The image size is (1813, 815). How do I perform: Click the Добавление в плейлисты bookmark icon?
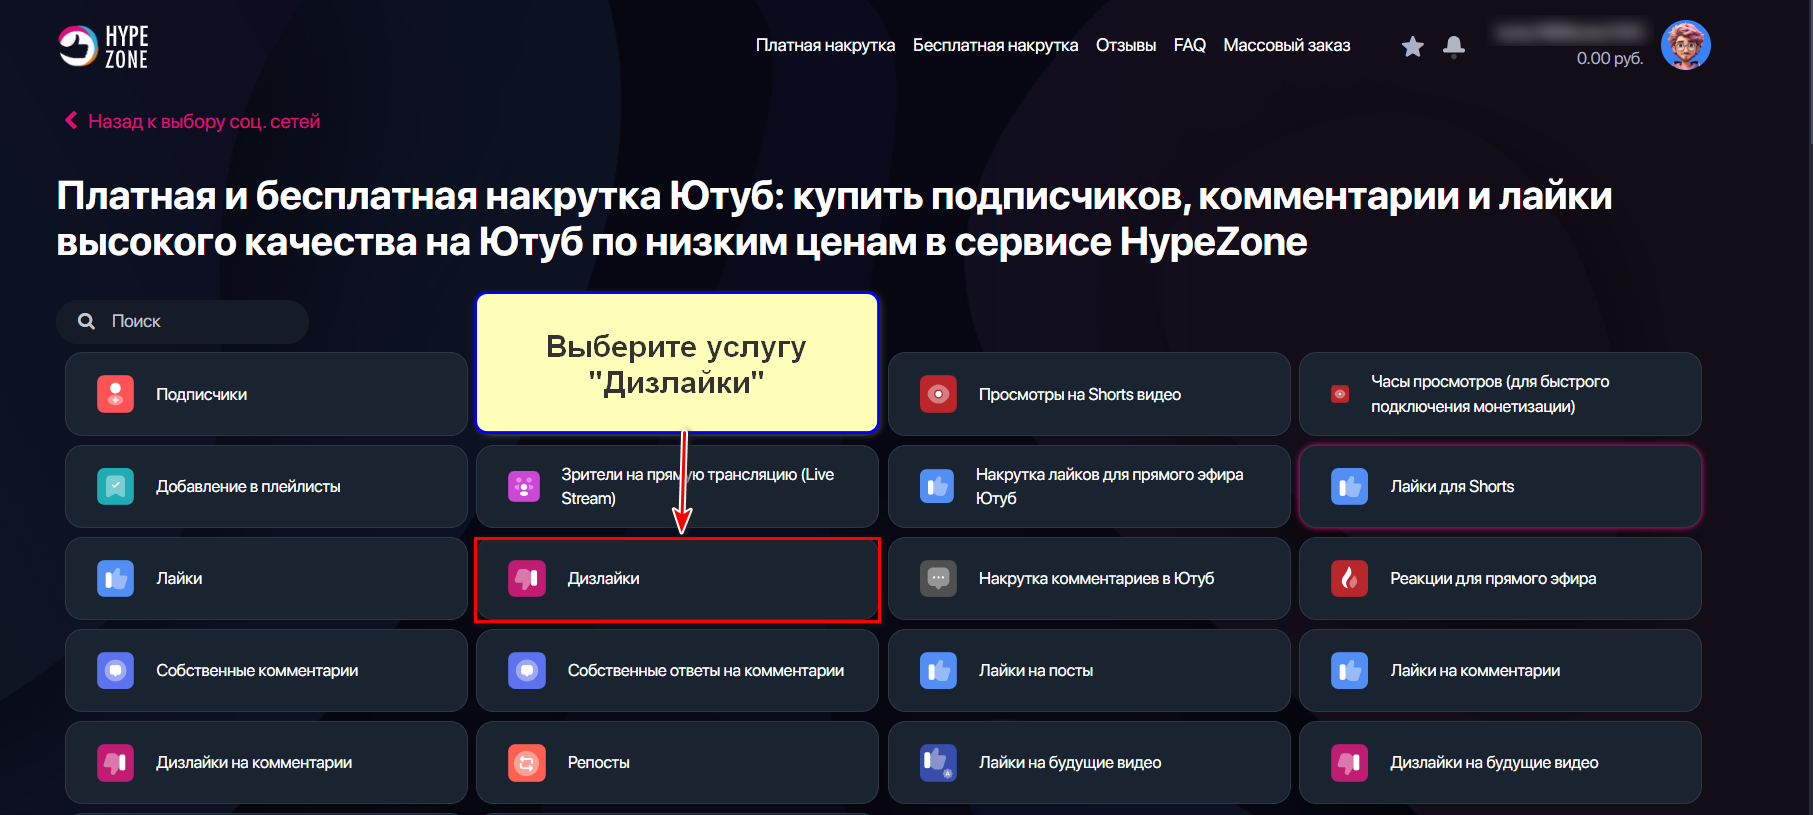tap(115, 486)
